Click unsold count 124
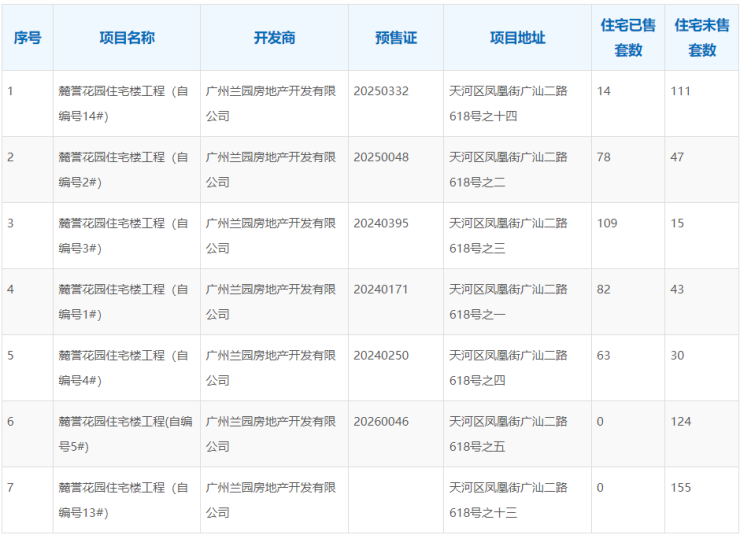The height and width of the screenshot is (535, 740). pyautogui.click(x=681, y=421)
